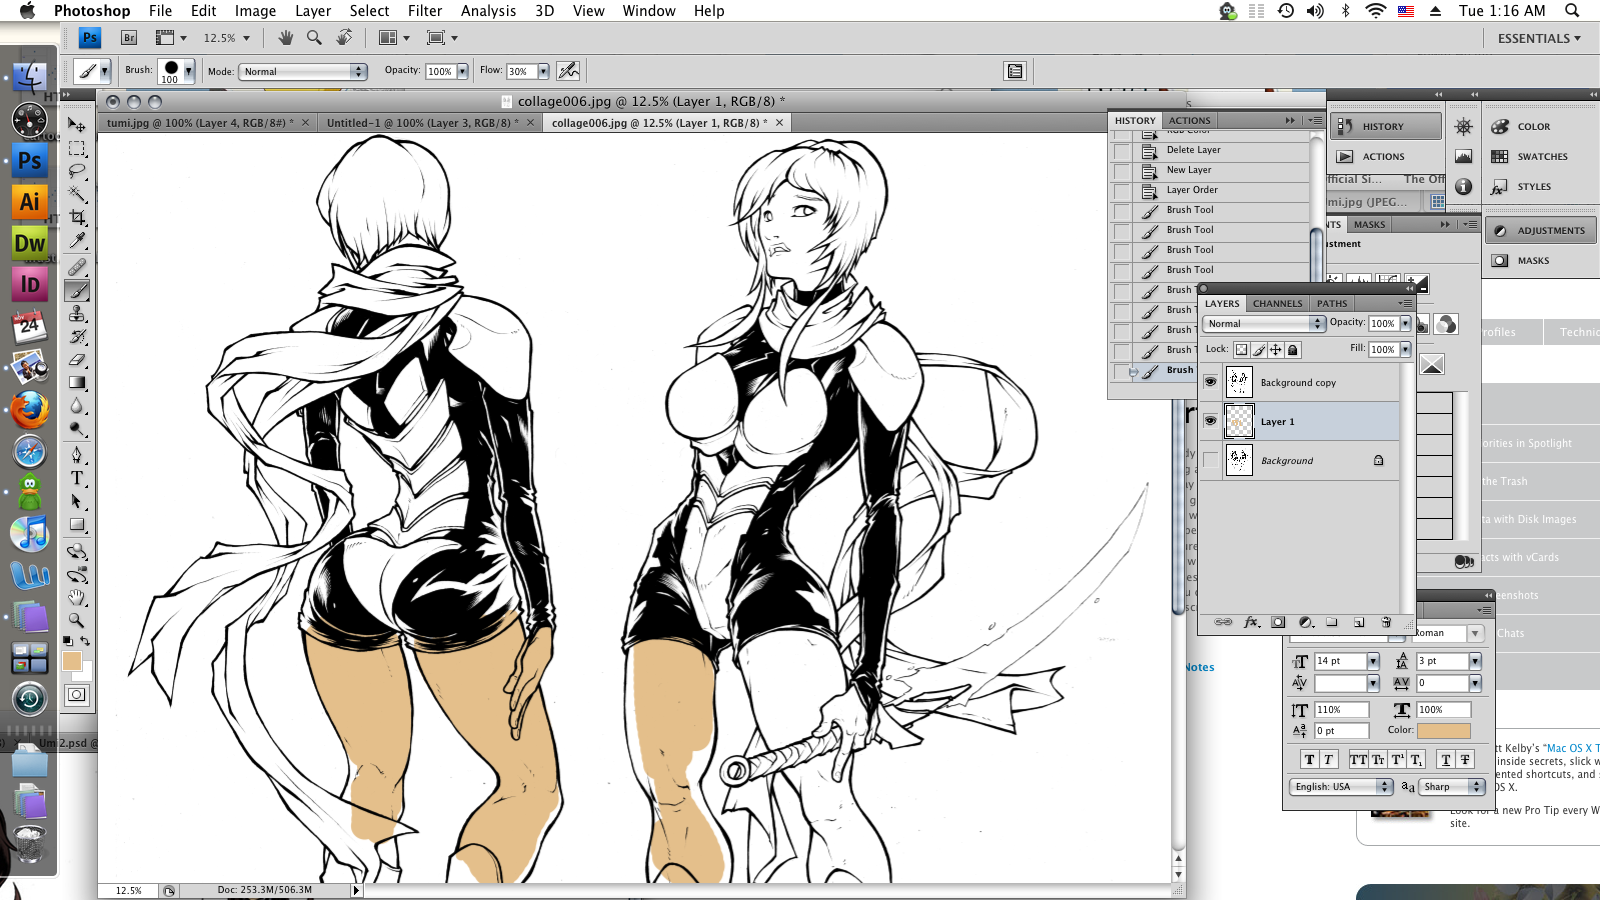The height and width of the screenshot is (900, 1600).
Task: Select the Move tool
Action: [x=77, y=125]
